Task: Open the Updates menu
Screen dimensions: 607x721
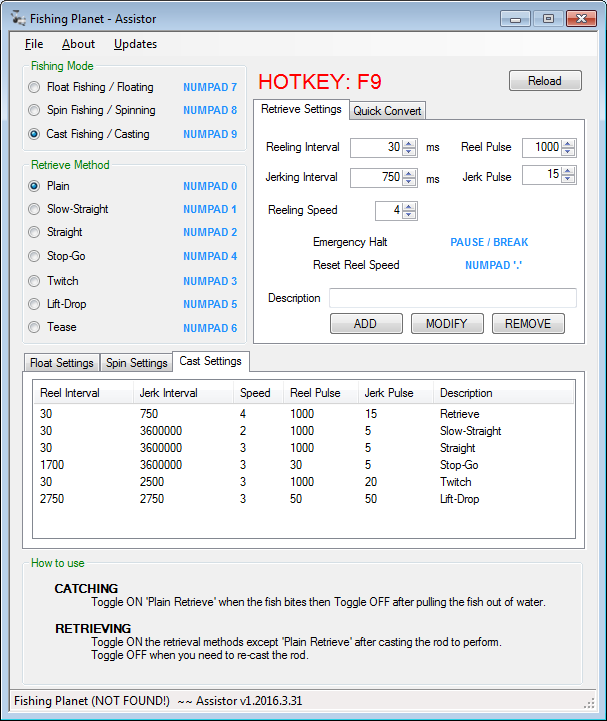Action: 135,44
